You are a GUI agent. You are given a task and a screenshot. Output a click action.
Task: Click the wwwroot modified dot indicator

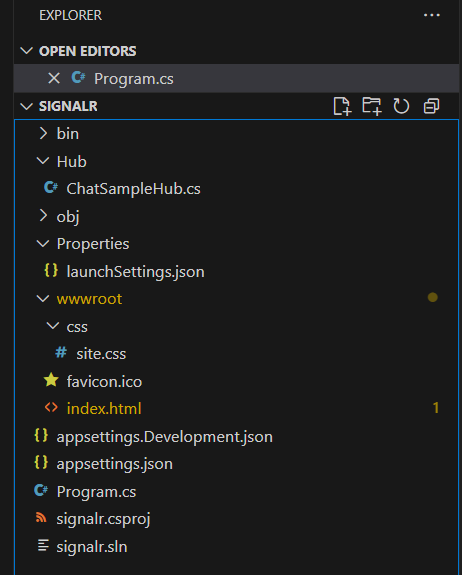click(433, 297)
